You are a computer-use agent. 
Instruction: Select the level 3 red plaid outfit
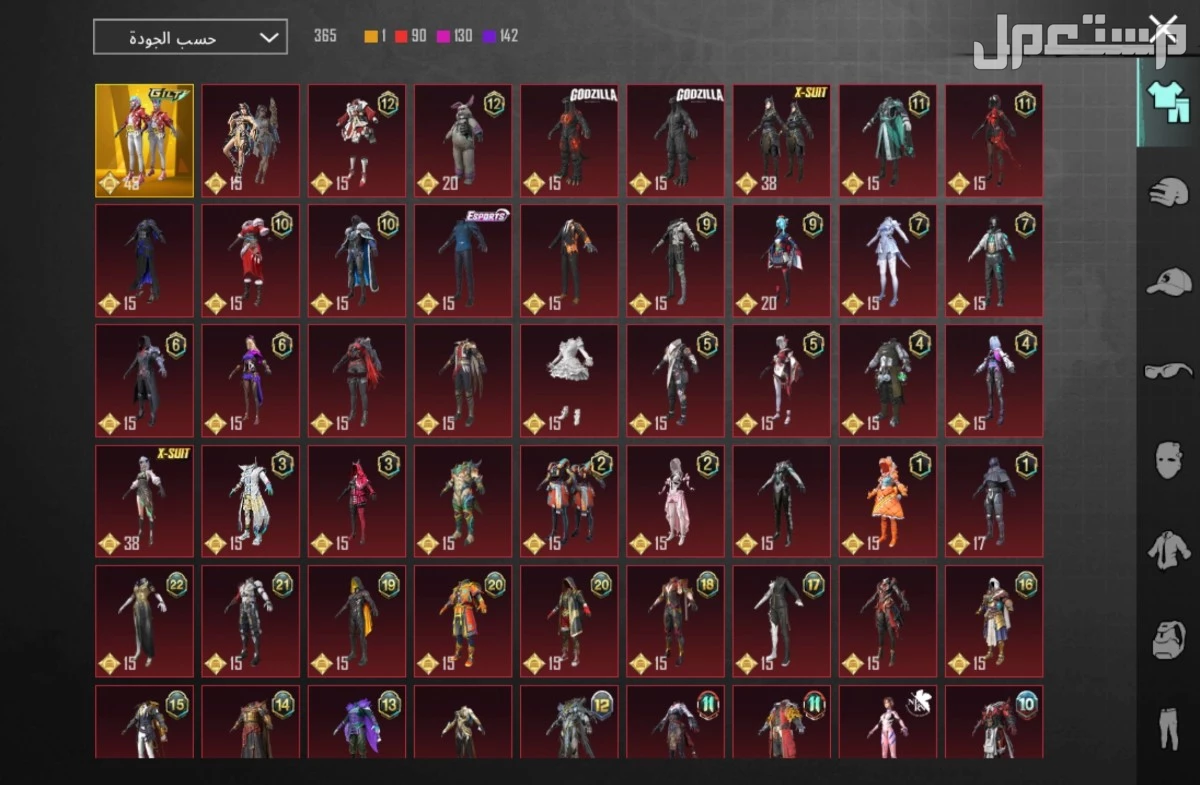click(357, 501)
